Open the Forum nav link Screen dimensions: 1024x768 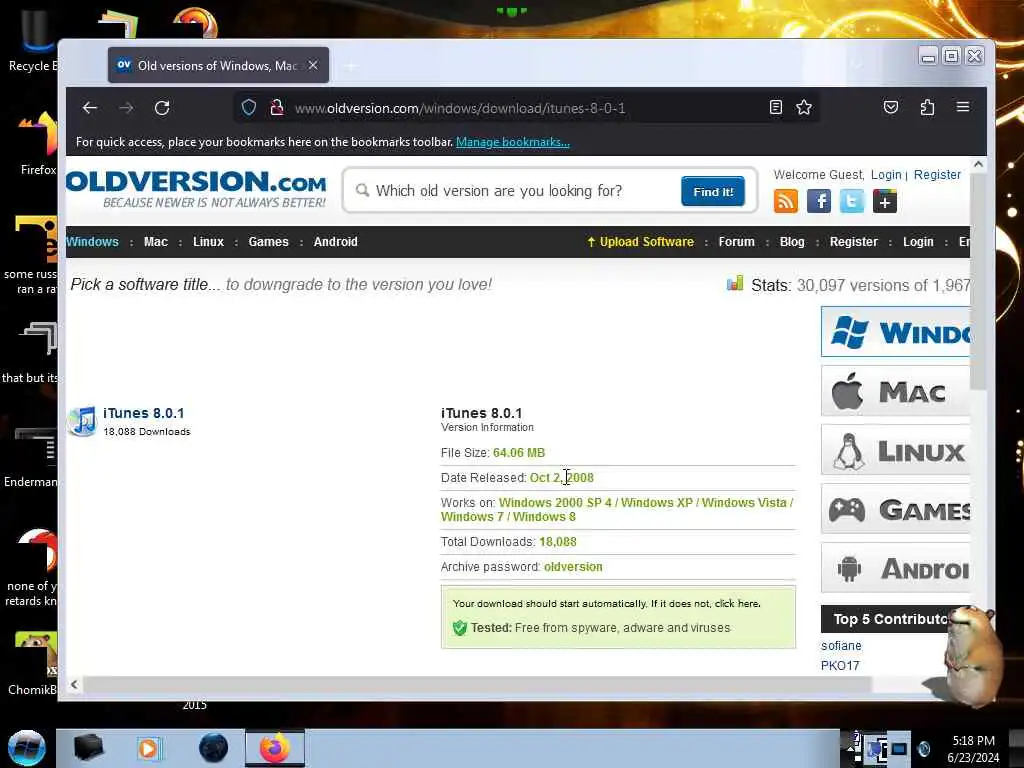737,242
